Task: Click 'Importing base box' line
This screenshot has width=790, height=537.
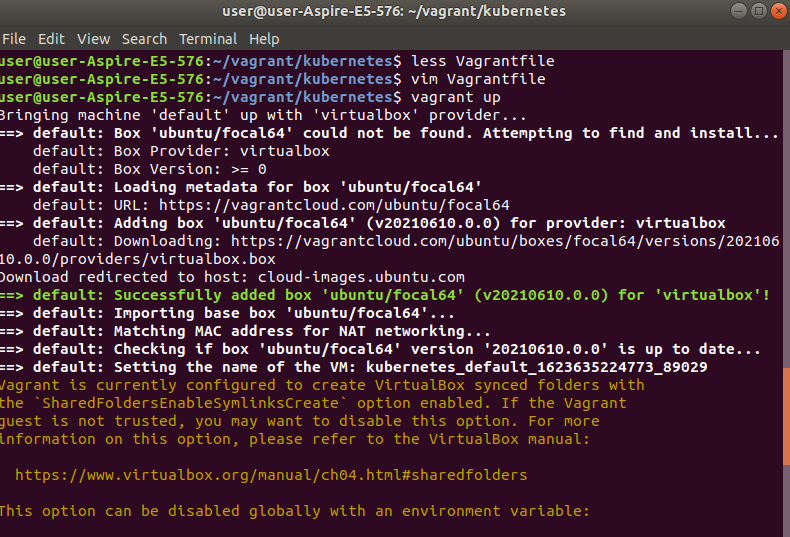Action: click(x=227, y=313)
